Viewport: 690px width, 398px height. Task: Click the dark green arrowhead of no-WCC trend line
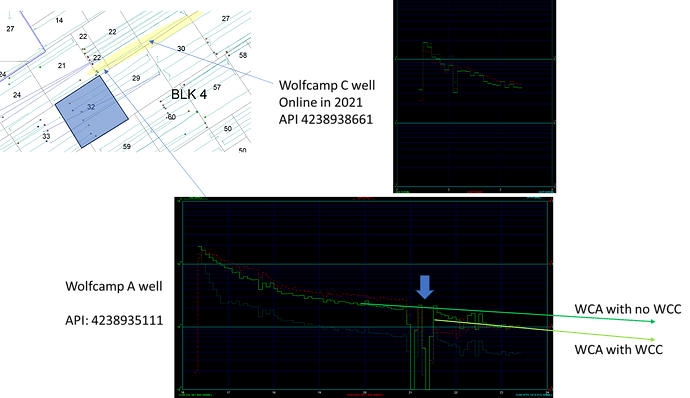point(652,321)
